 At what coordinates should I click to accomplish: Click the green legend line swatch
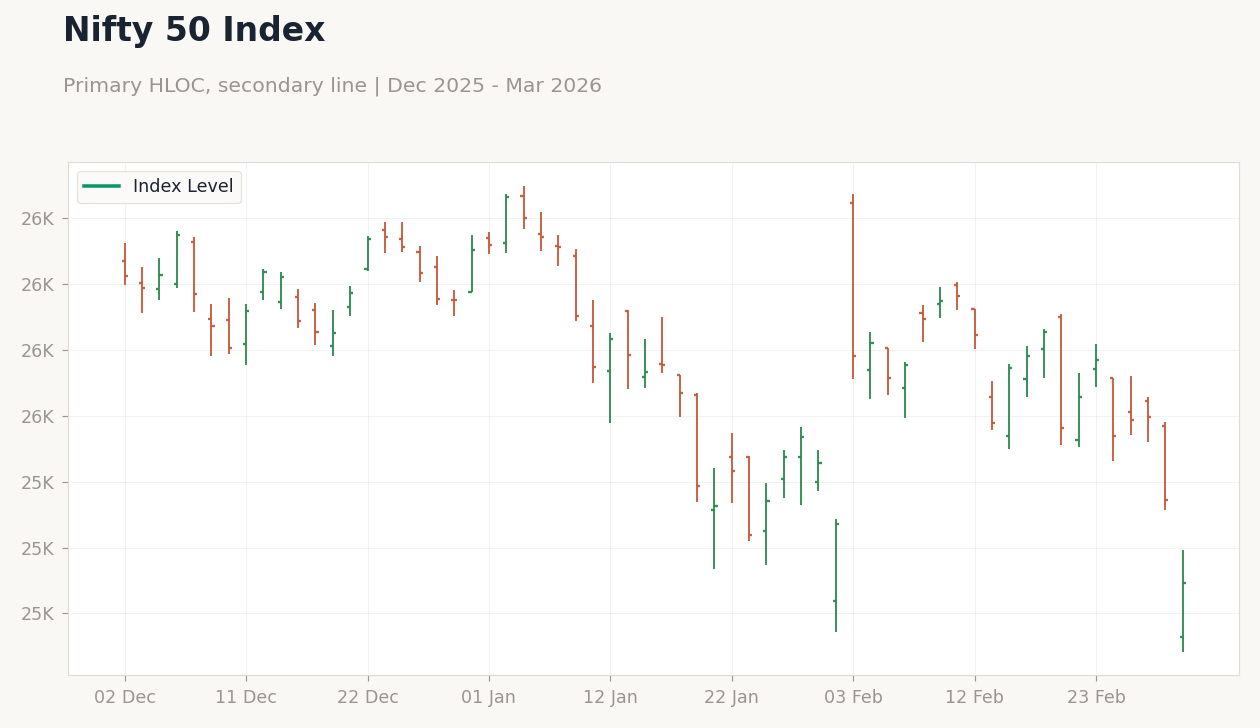(x=102, y=187)
